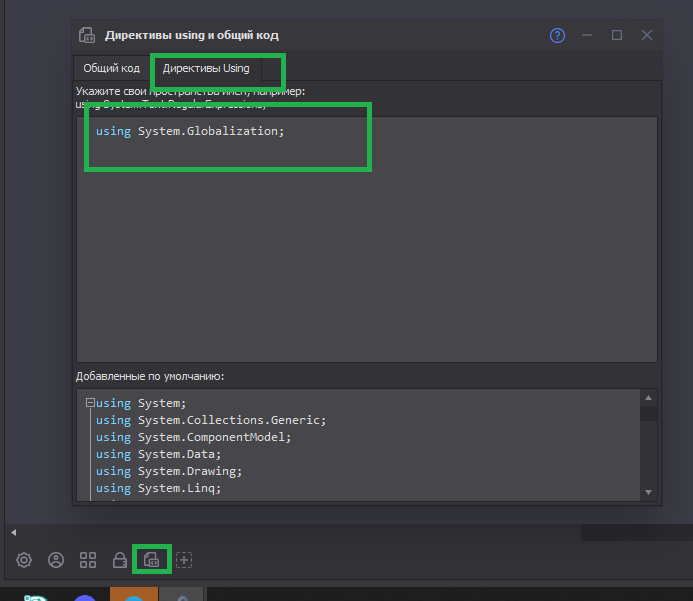This screenshot has height=601, width=693.
Task: Click the scroll left arrow below the dialog
Action: pos(12,532)
